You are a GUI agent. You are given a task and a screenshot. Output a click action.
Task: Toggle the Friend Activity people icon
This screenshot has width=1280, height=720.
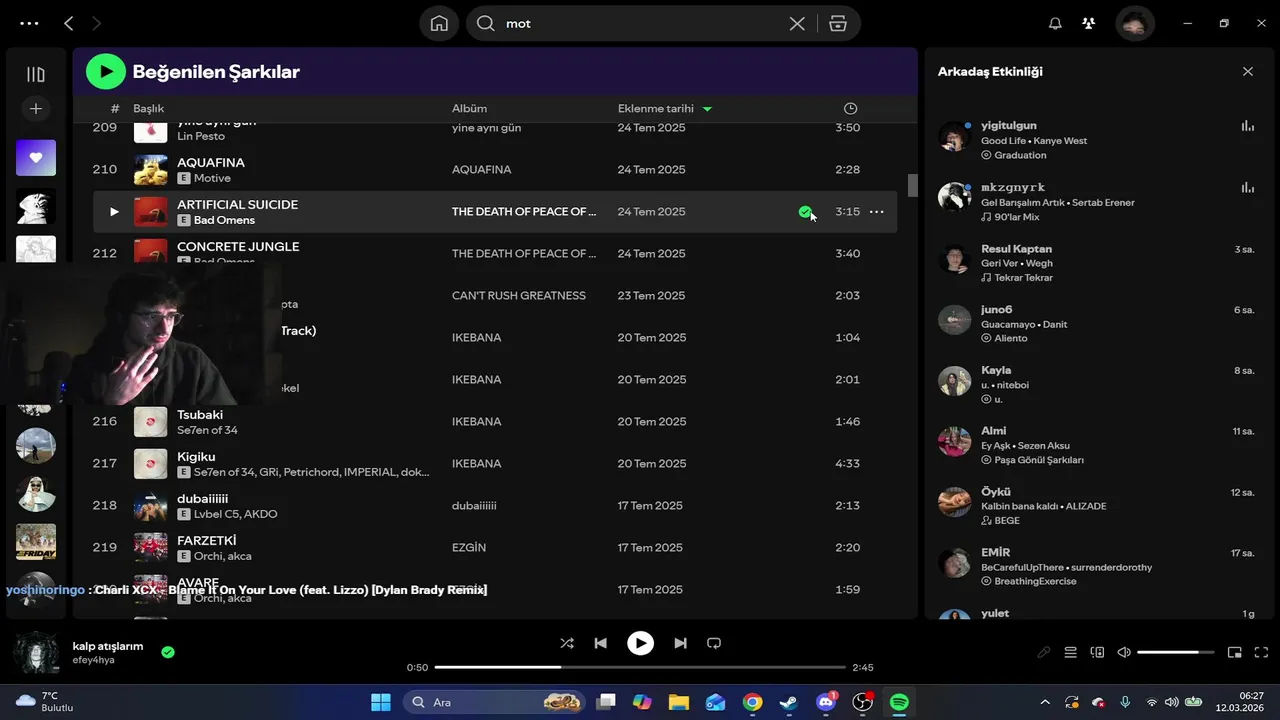click(x=1089, y=23)
